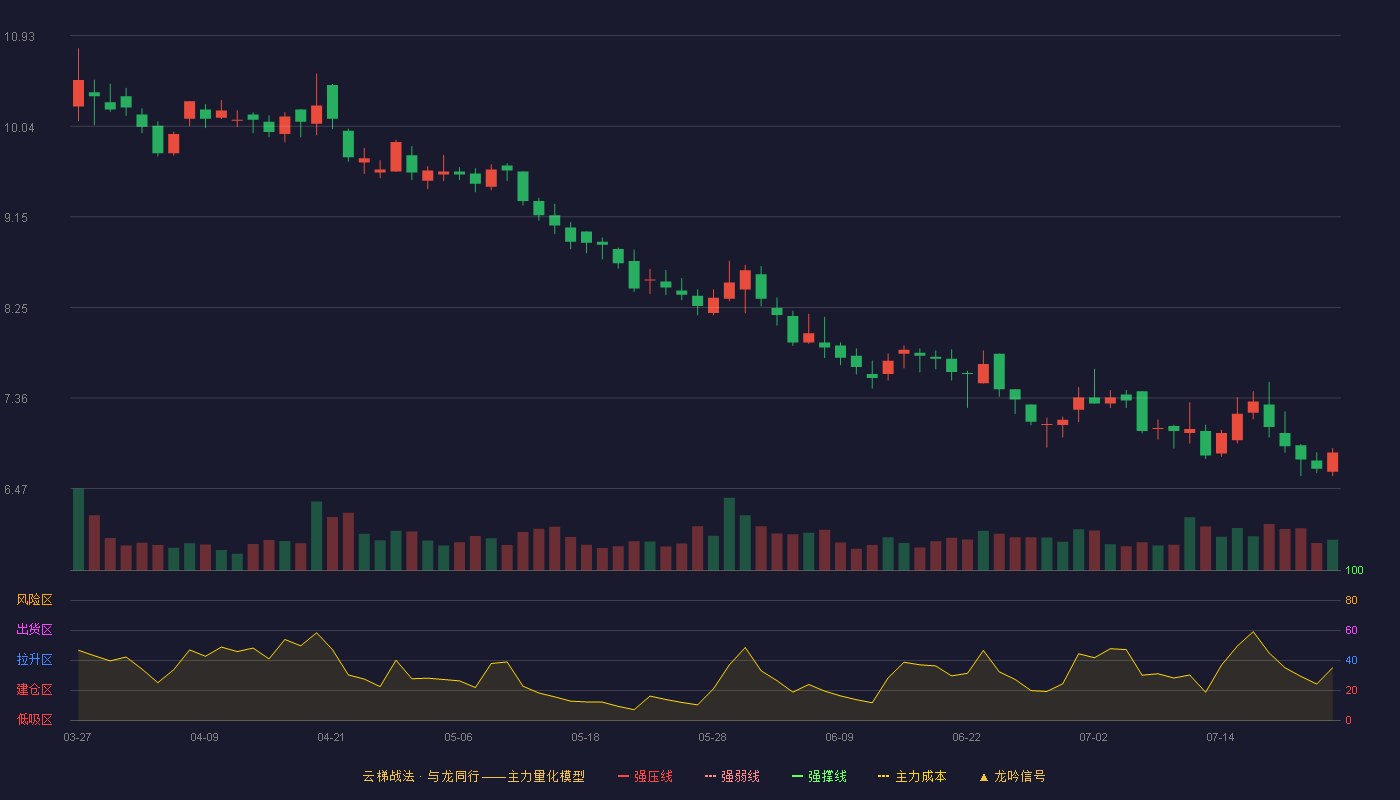Click the magenta 60 indicator axis value
The height and width of the screenshot is (800, 1400).
[x=1351, y=631]
